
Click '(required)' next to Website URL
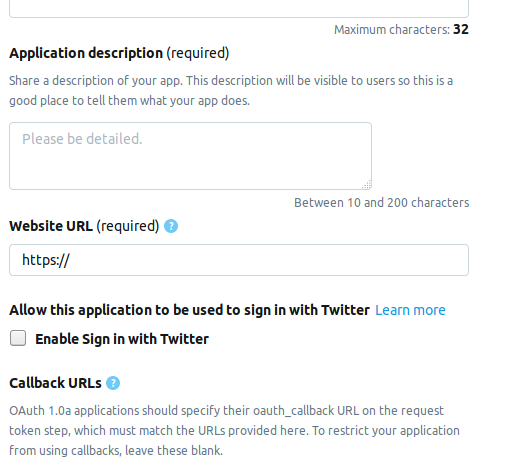click(x=128, y=226)
